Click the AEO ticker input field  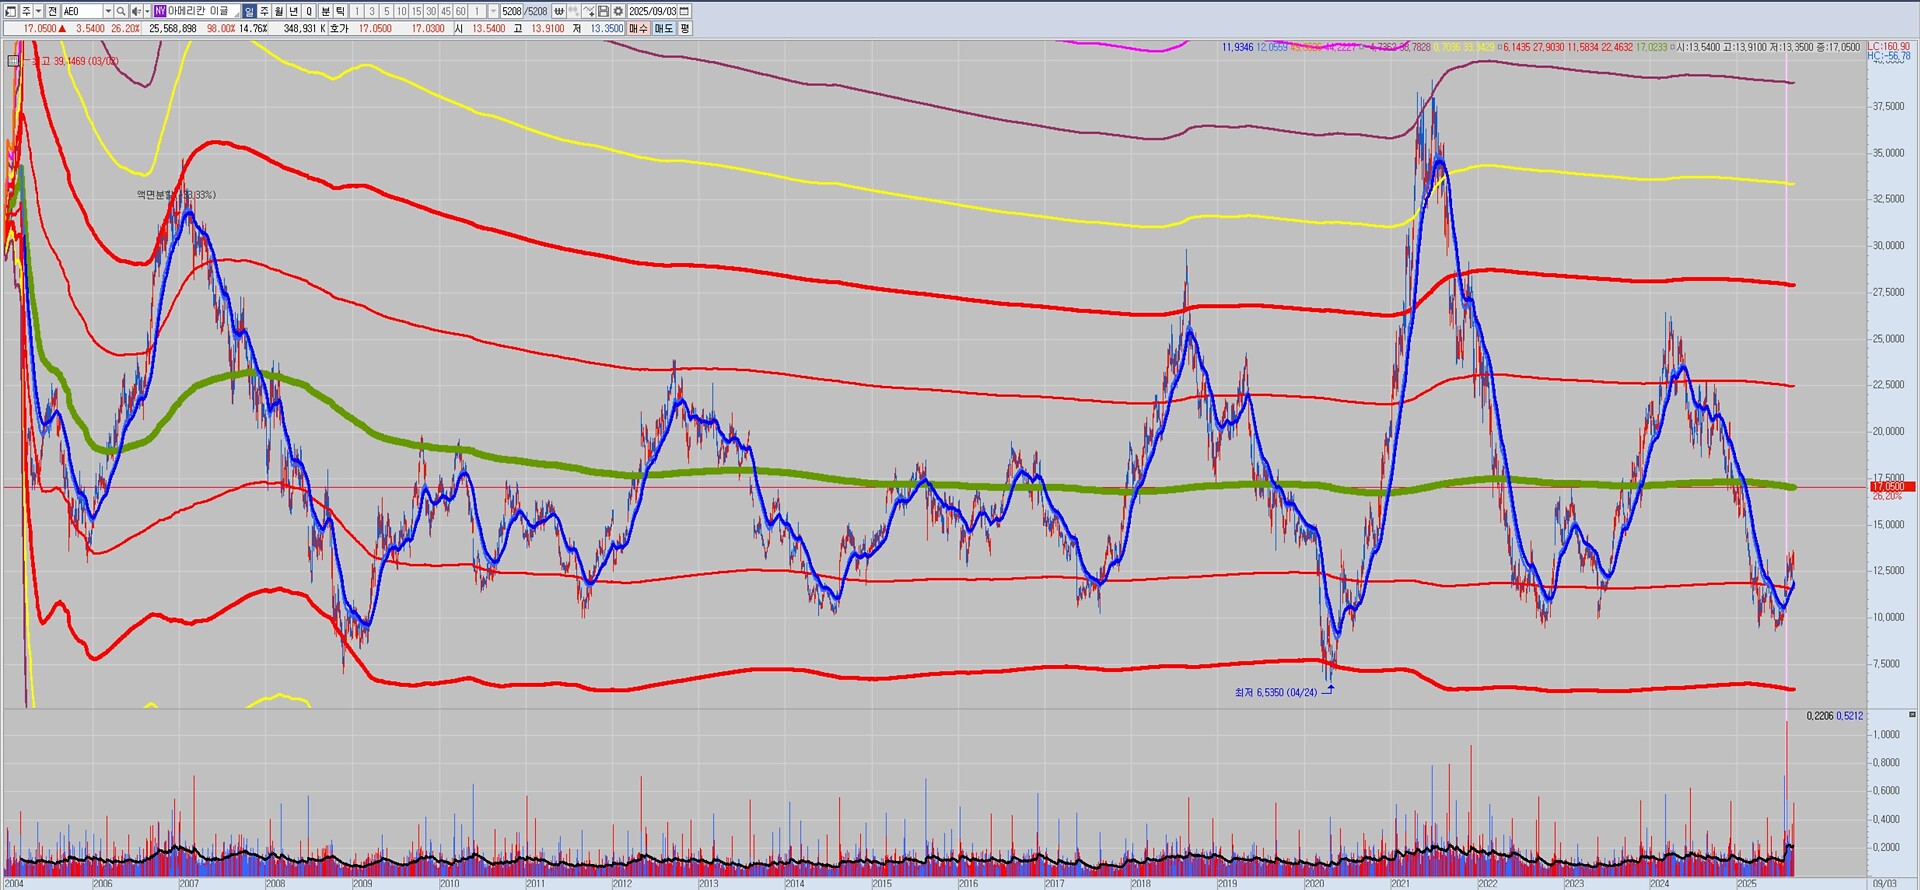[82, 11]
